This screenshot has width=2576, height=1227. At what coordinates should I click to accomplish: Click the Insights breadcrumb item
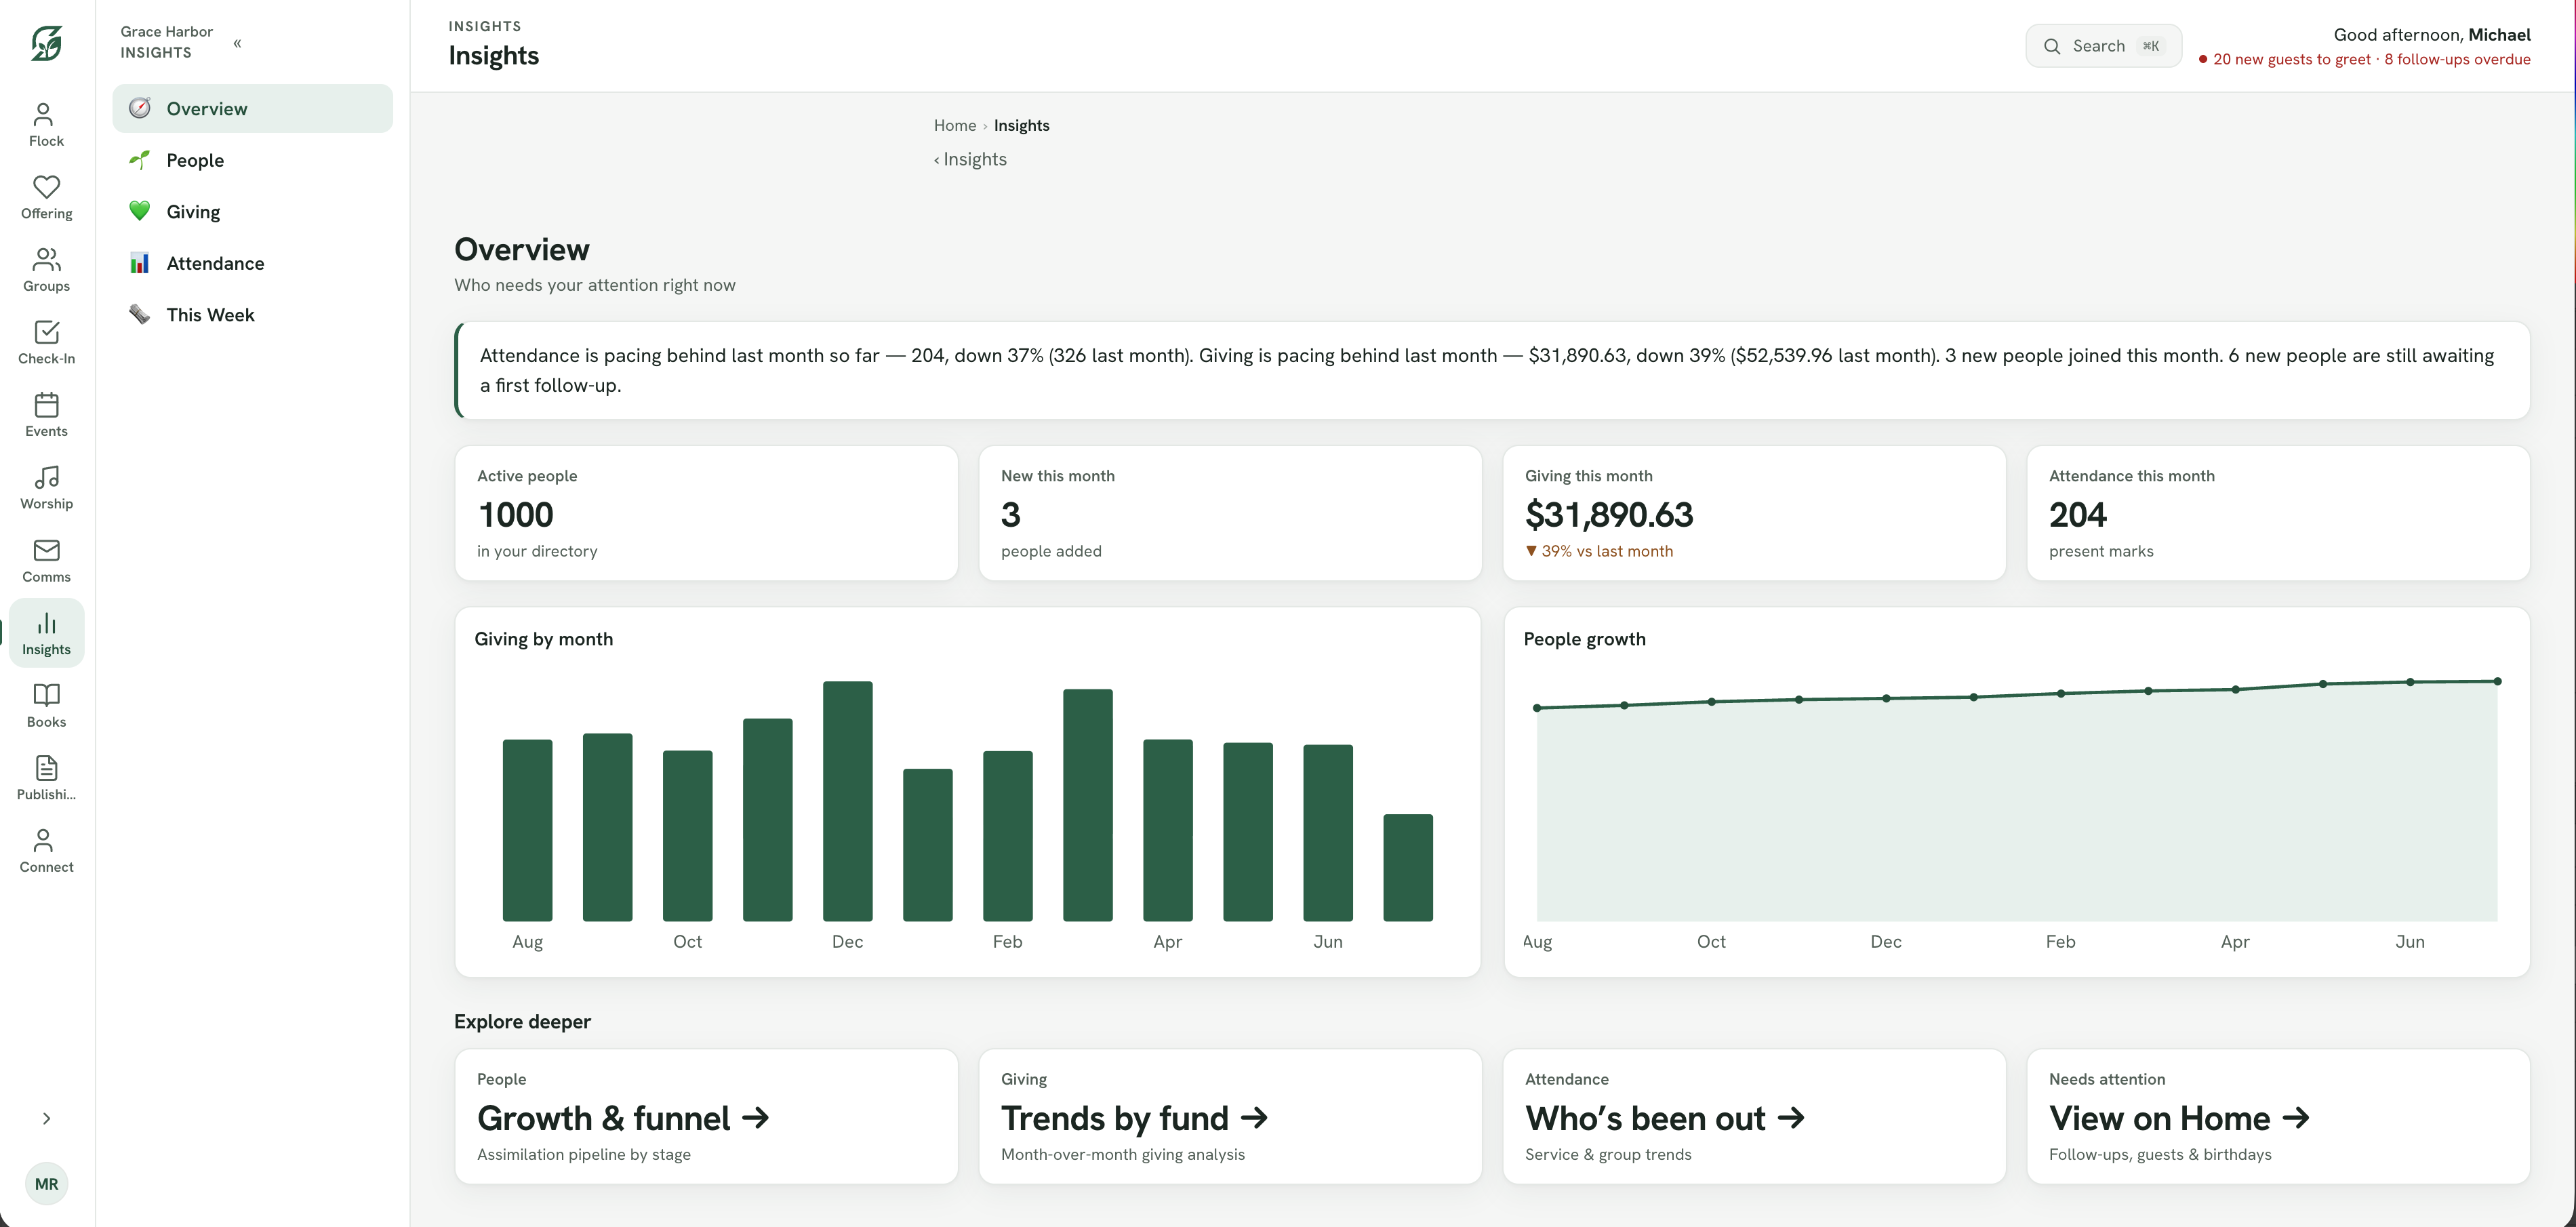(1021, 125)
